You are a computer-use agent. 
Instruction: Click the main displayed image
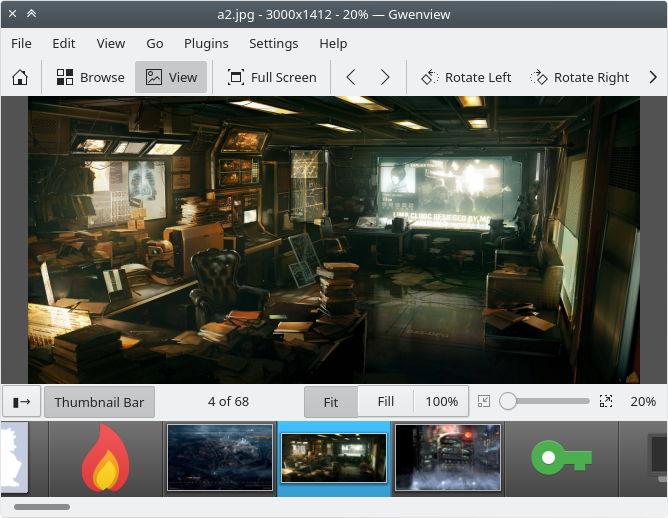(334, 240)
